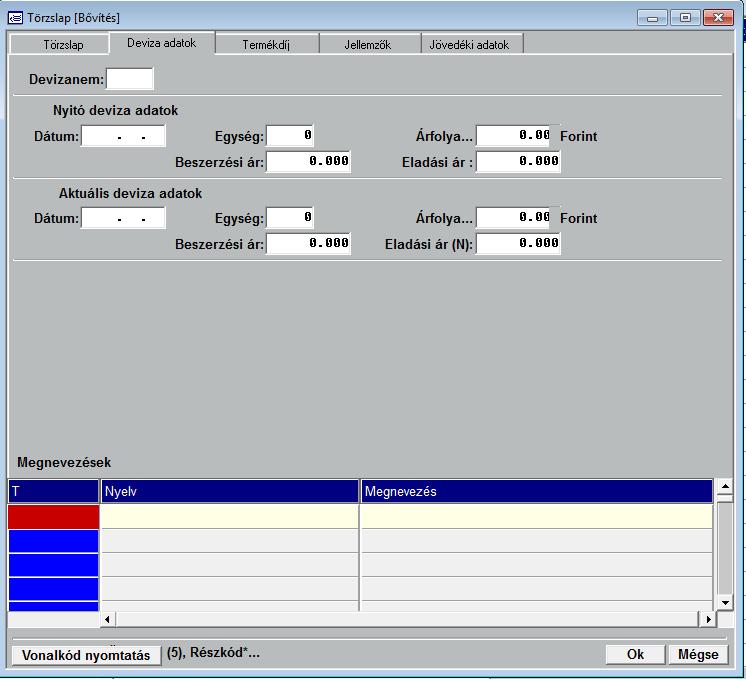Image resolution: width=746 pixels, height=679 pixels.
Task: Minimize the Törzslap window
Action: tap(652, 18)
